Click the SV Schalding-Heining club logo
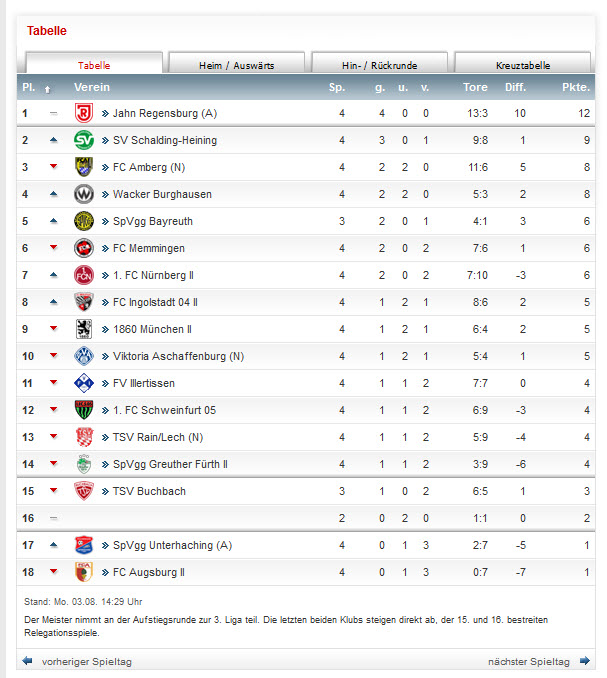Viewport: 607px width, 678px height. pyautogui.click(x=84, y=140)
